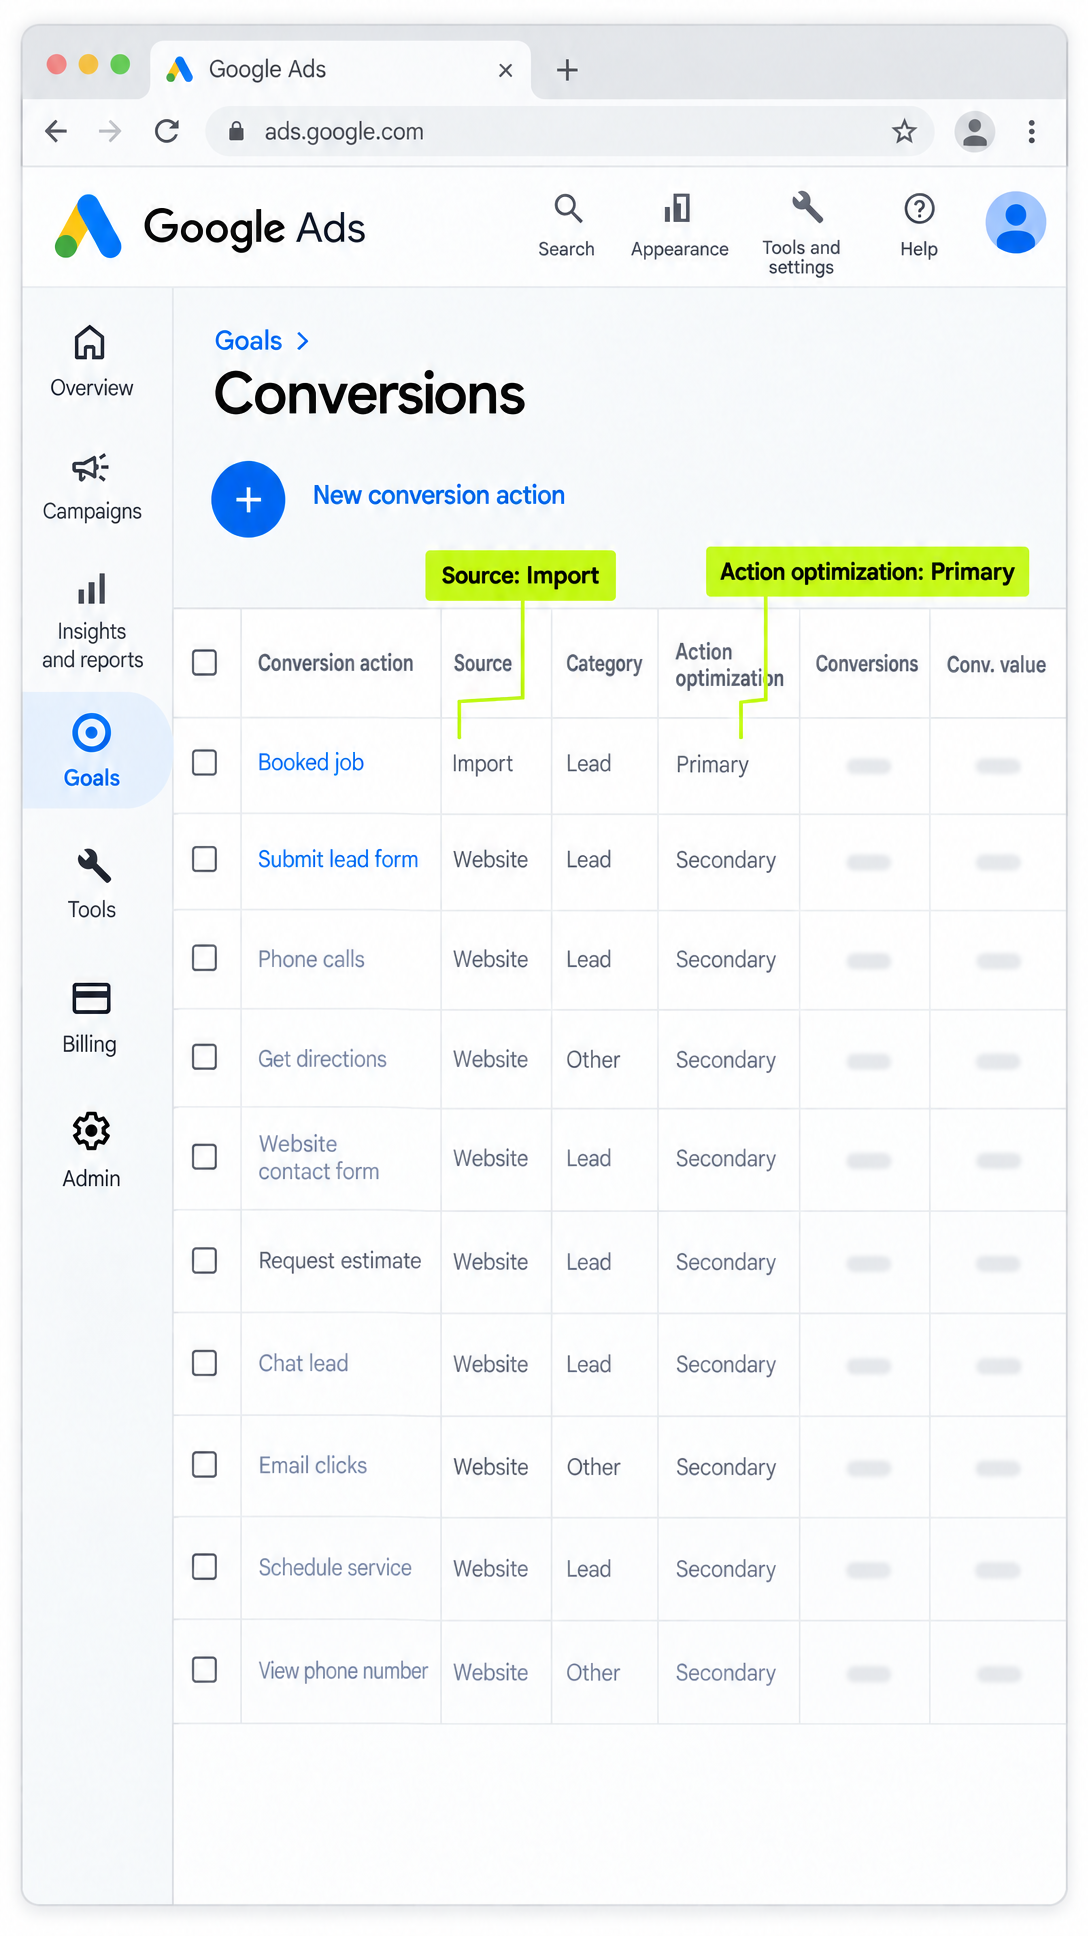Reload the current page
Screen dimensions: 1088x1936
pyautogui.click(x=167, y=131)
